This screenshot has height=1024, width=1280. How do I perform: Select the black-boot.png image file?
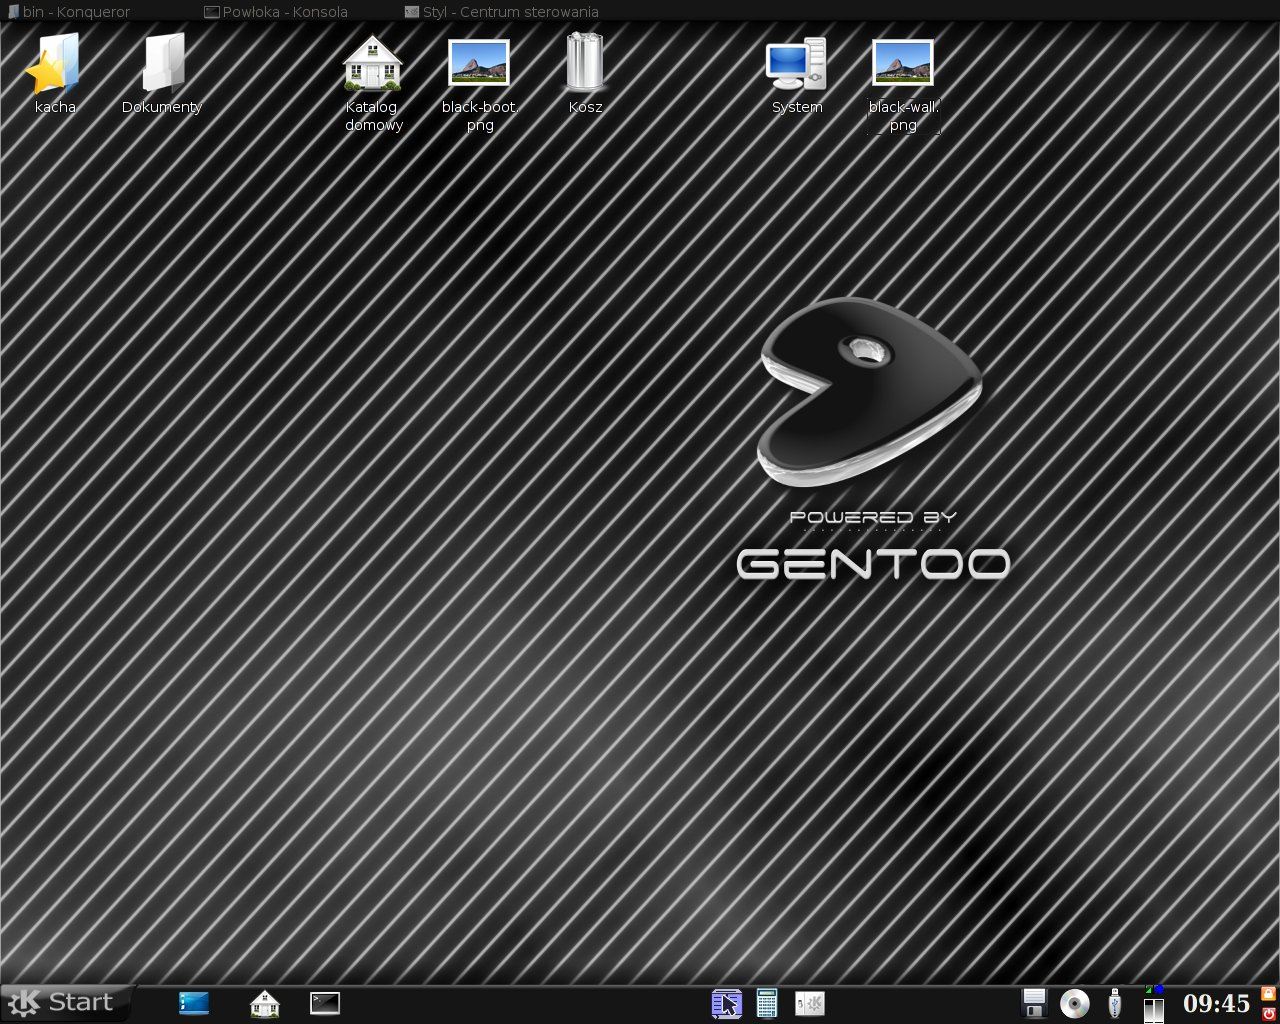(479, 85)
